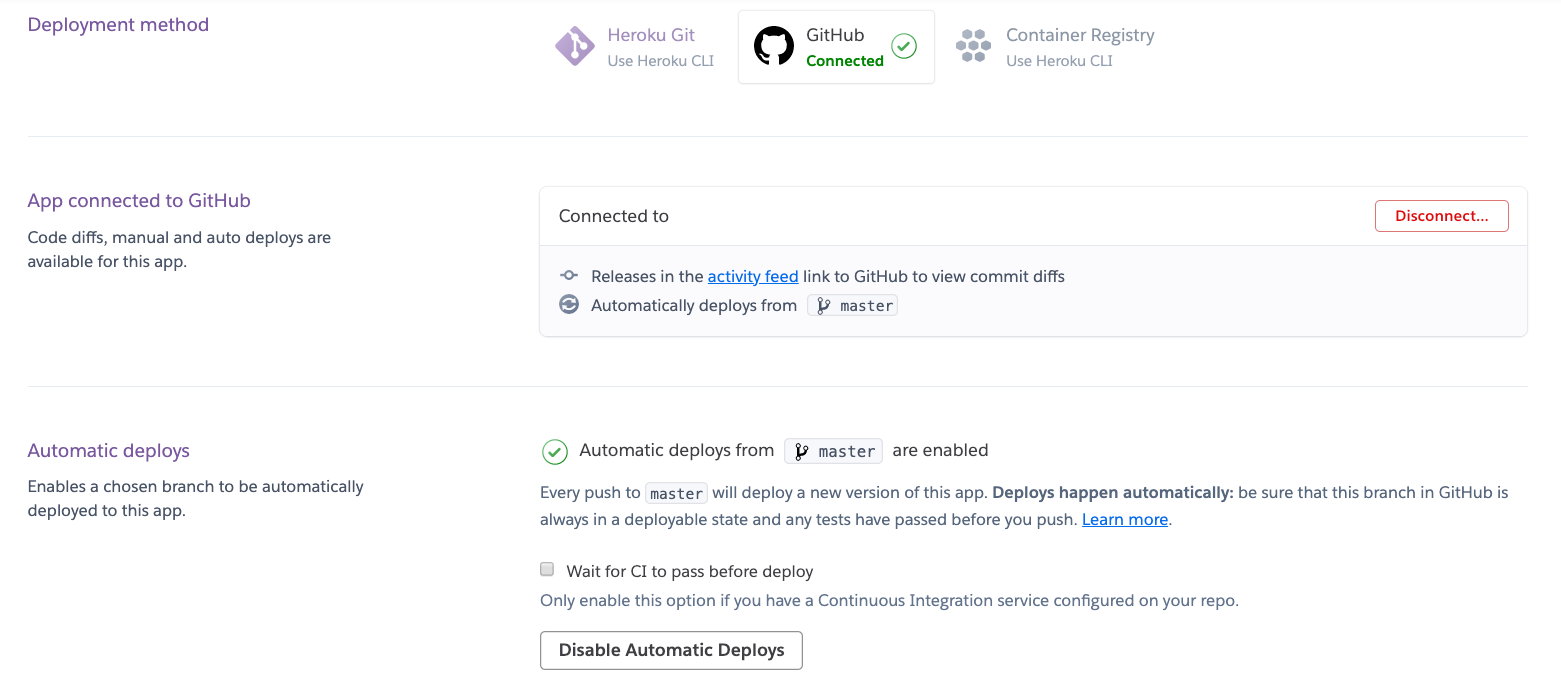The width and height of the screenshot is (1561, 686).
Task: Click Disable Automatic Deploys button
Action: (x=671, y=650)
